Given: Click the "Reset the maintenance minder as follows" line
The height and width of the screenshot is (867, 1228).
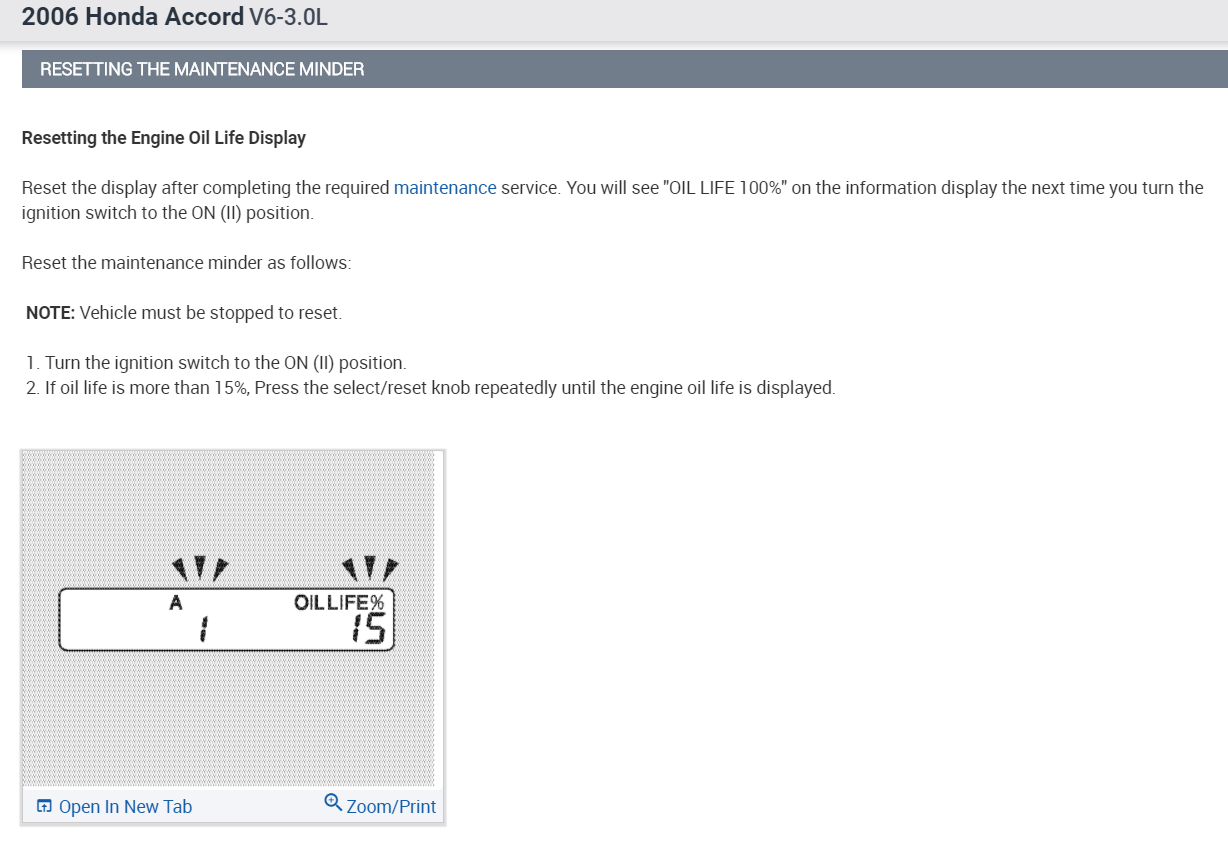Looking at the screenshot, I should [186, 263].
